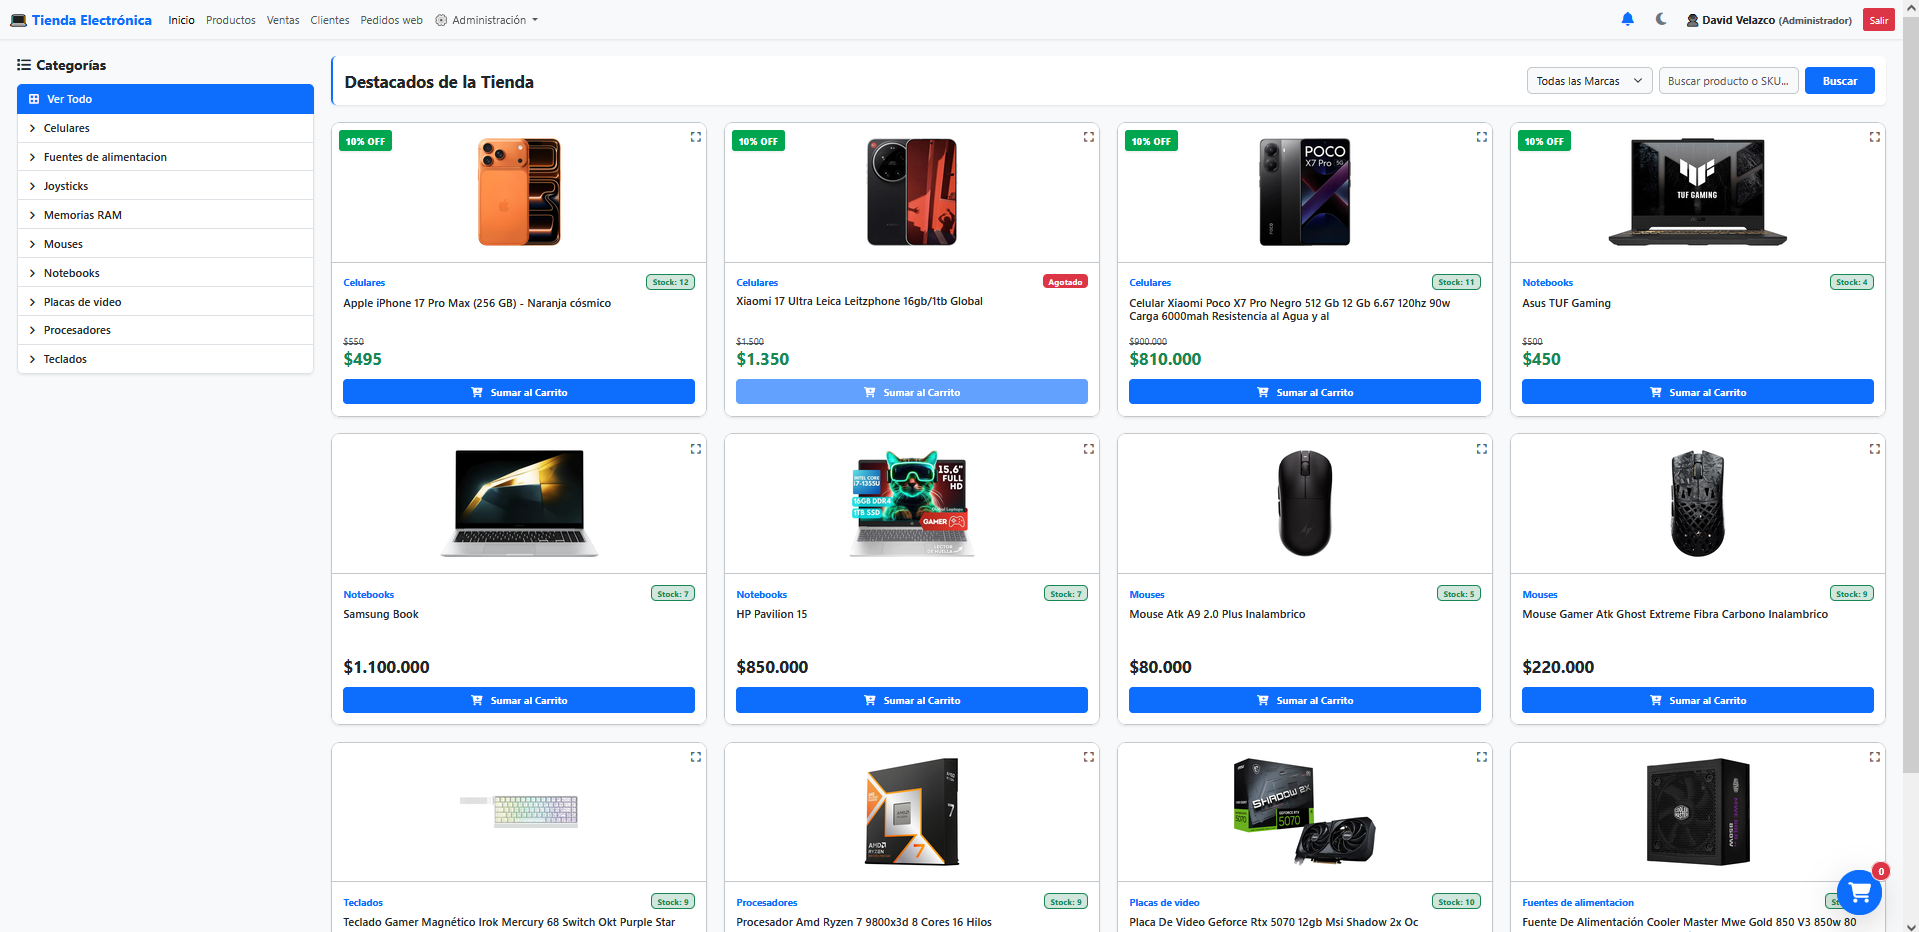Screen dimensions: 1919x932
Task: Click the Buscar search button
Action: [1840, 81]
